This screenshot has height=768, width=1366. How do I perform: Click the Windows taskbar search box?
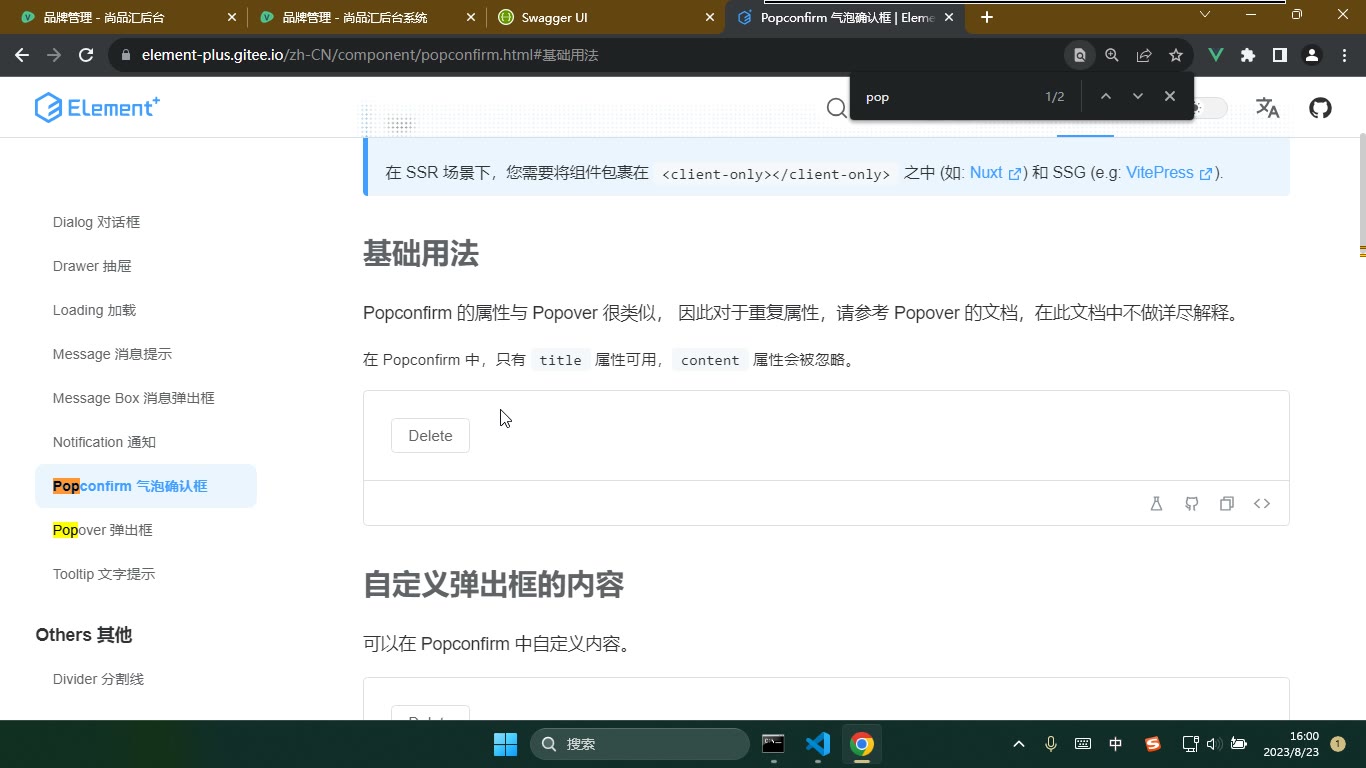(640, 744)
